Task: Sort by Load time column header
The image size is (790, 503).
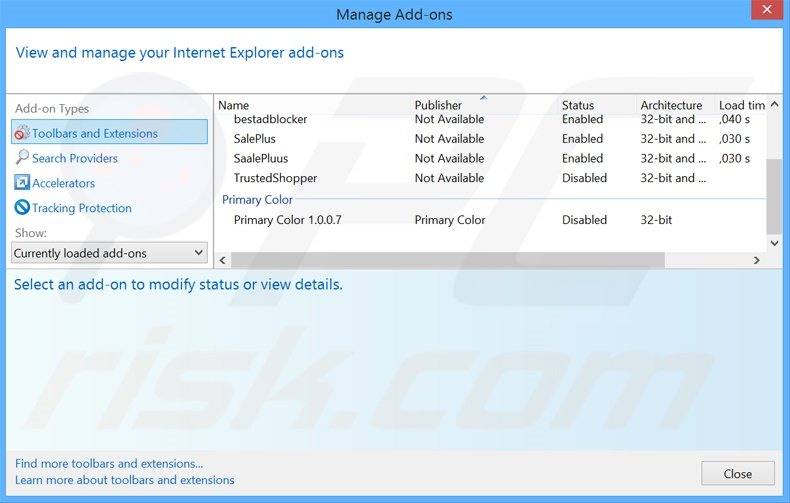Action: point(741,105)
